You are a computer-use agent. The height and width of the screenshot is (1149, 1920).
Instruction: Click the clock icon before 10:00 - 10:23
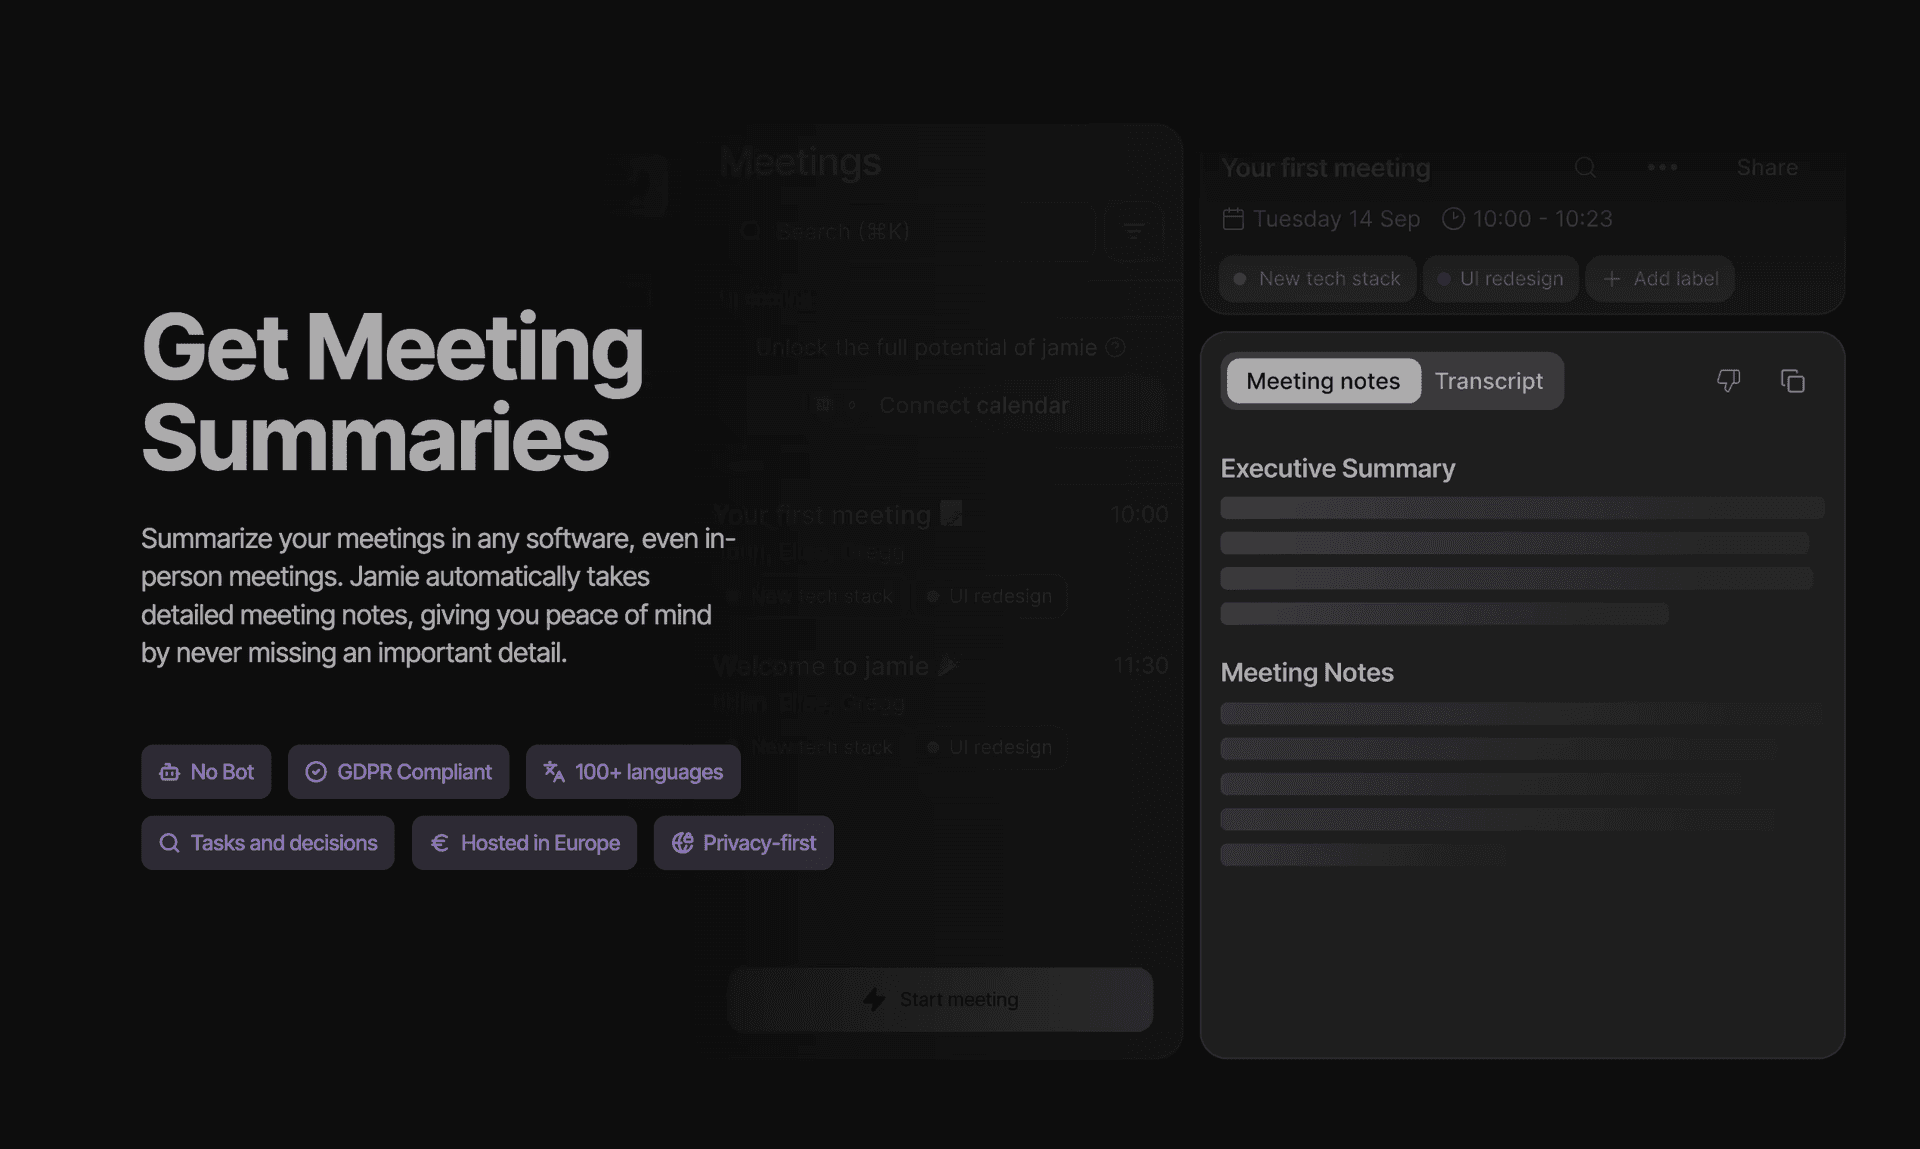pos(1453,219)
